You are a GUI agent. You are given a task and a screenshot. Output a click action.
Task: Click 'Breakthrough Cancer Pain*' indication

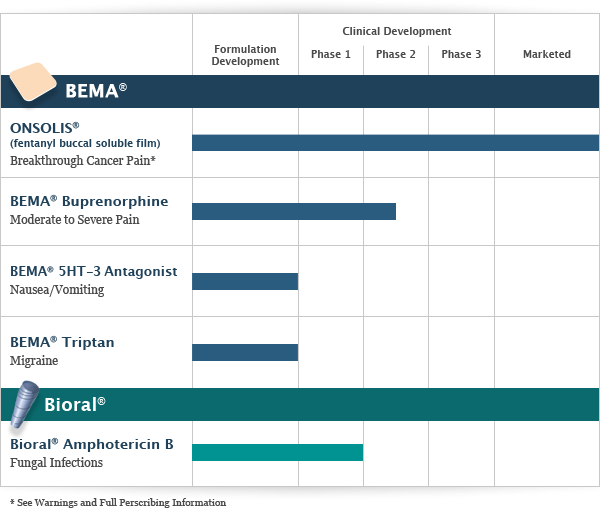coord(83,160)
